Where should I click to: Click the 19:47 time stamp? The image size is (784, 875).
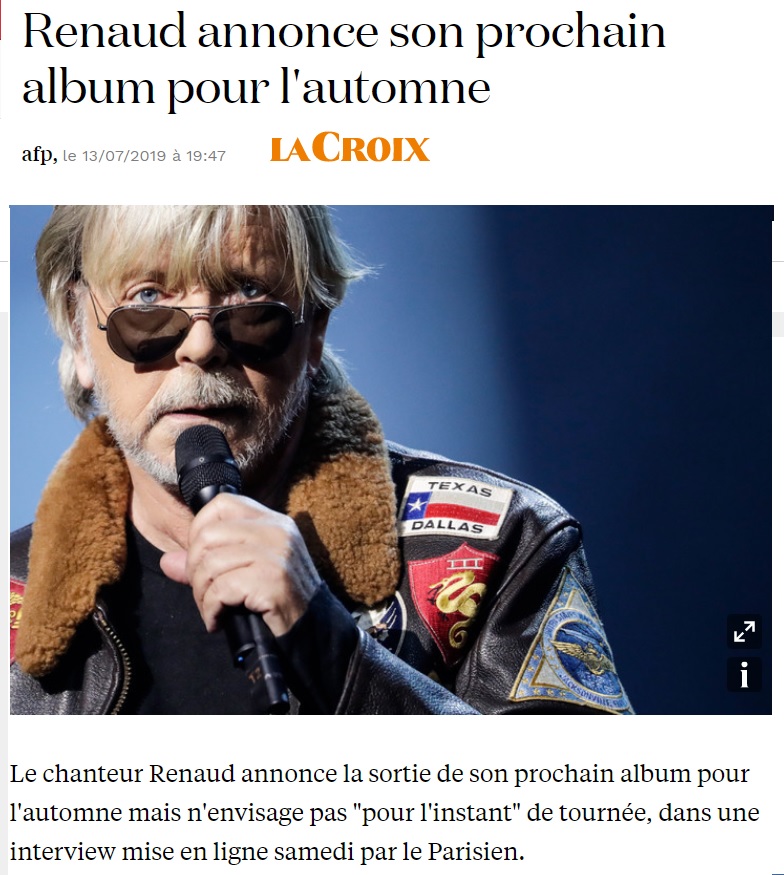coord(206,156)
